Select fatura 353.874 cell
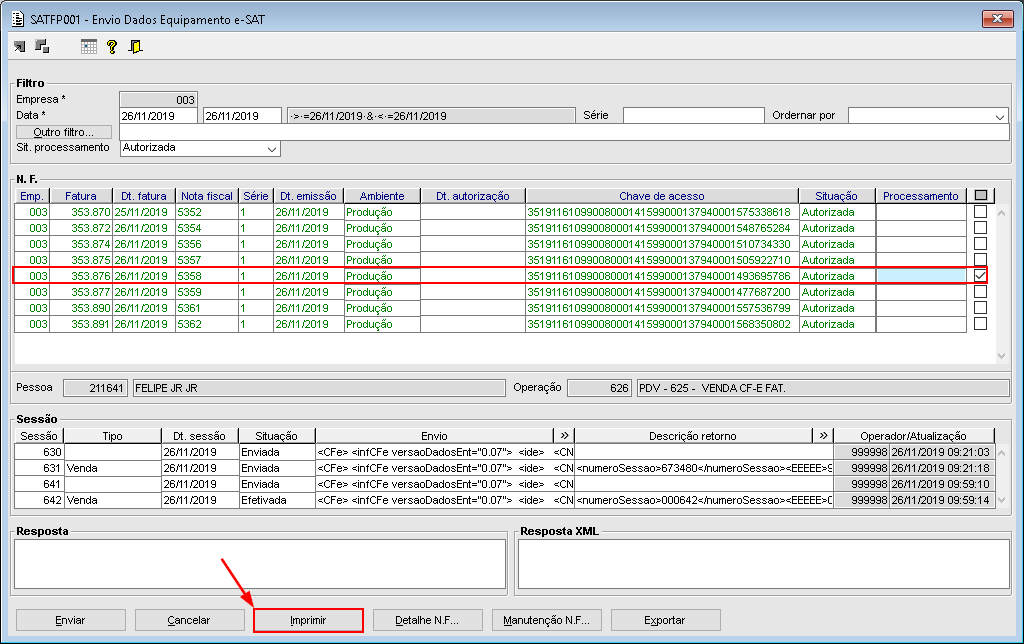 pos(81,244)
